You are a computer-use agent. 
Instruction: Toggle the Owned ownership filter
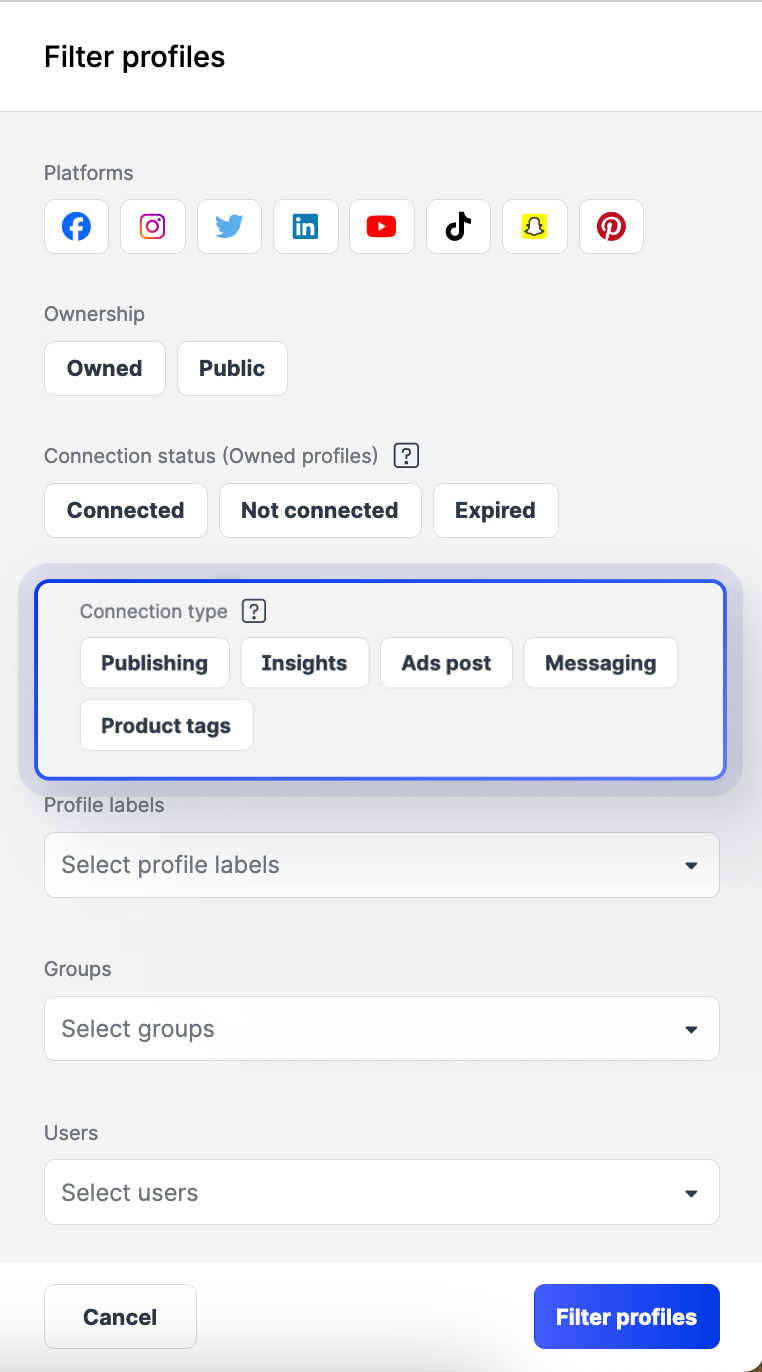105,368
